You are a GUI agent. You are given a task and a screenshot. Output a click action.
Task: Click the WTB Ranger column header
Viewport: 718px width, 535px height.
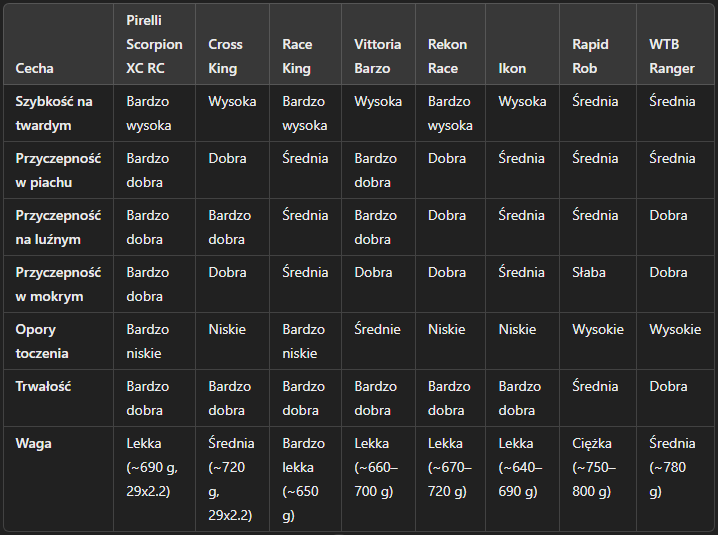(670, 57)
